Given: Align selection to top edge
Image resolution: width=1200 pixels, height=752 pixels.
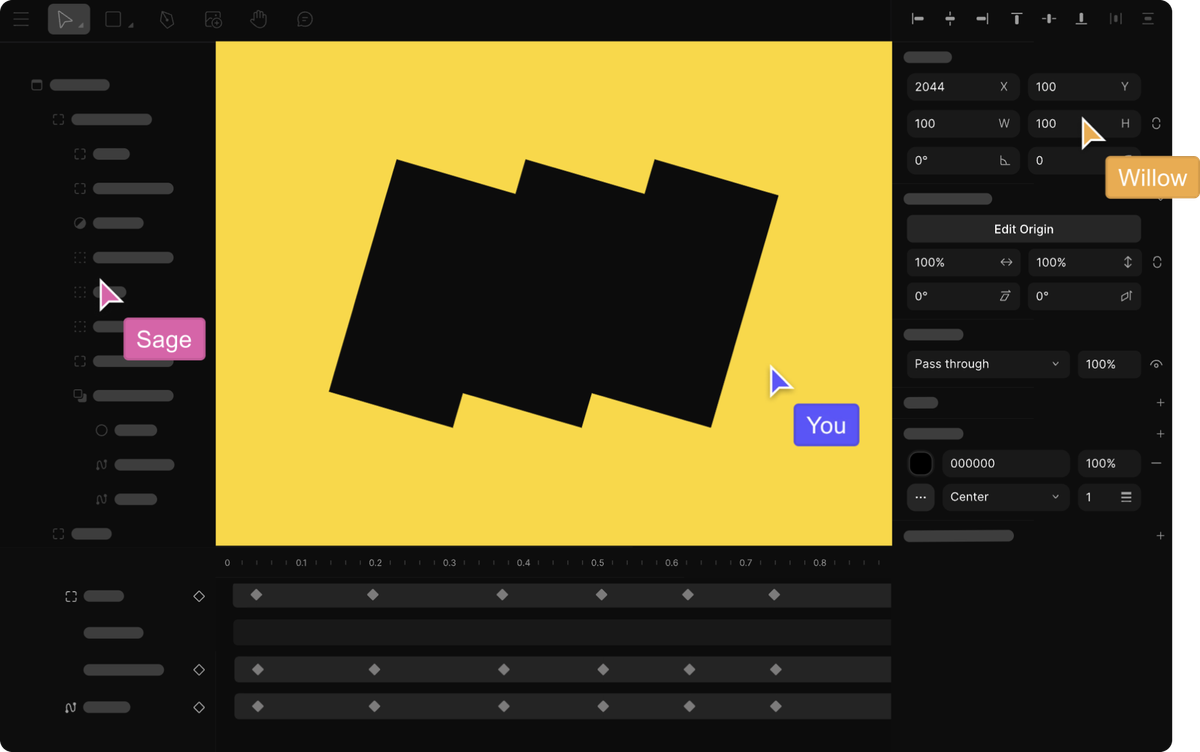Looking at the screenshot, I should point(1016,19).
